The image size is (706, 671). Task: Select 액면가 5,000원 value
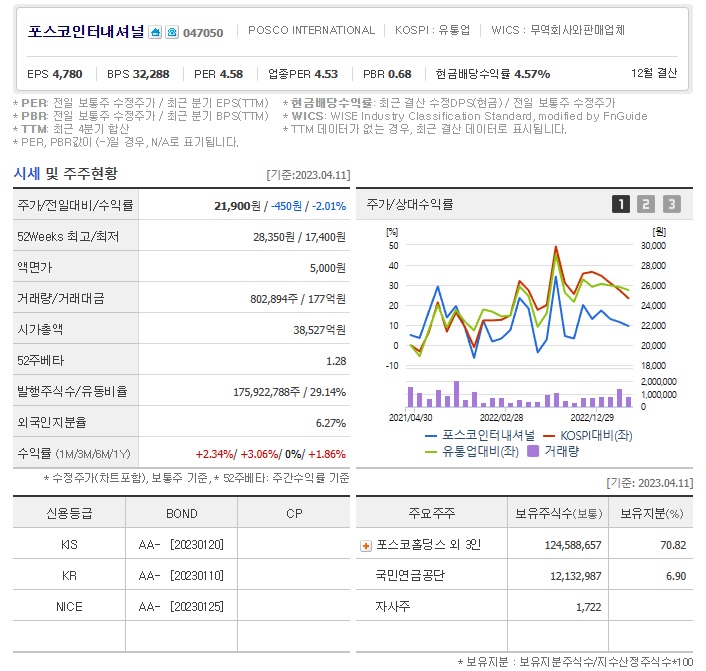(328, 268)
